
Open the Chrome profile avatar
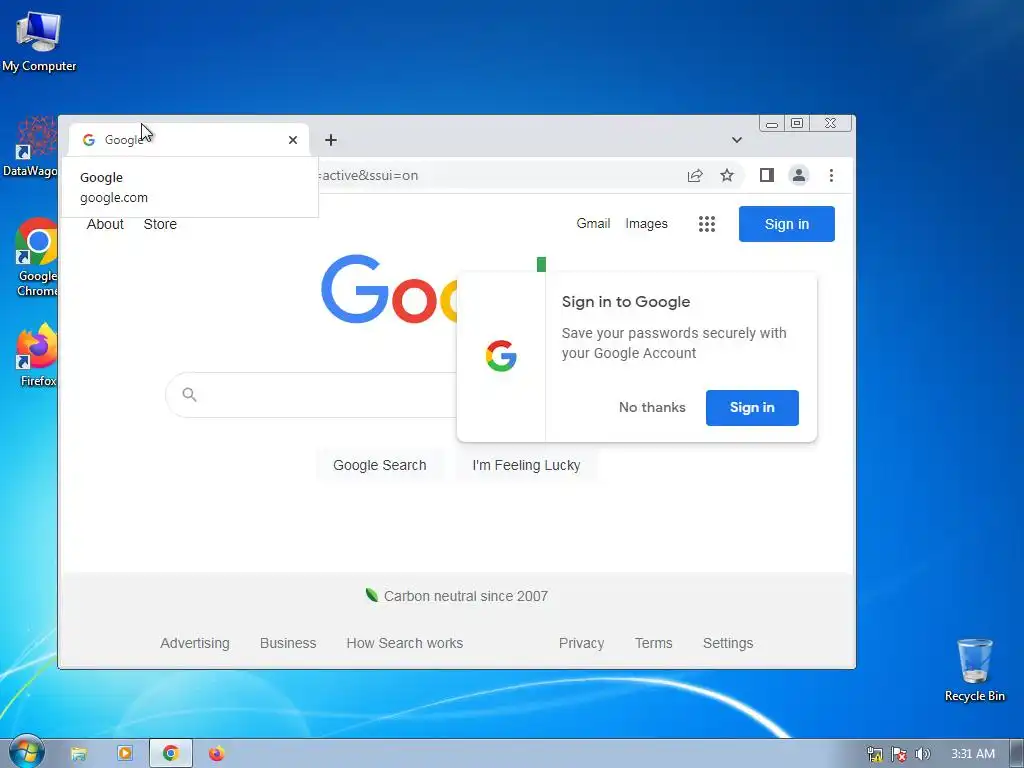[x=799, y=175]
